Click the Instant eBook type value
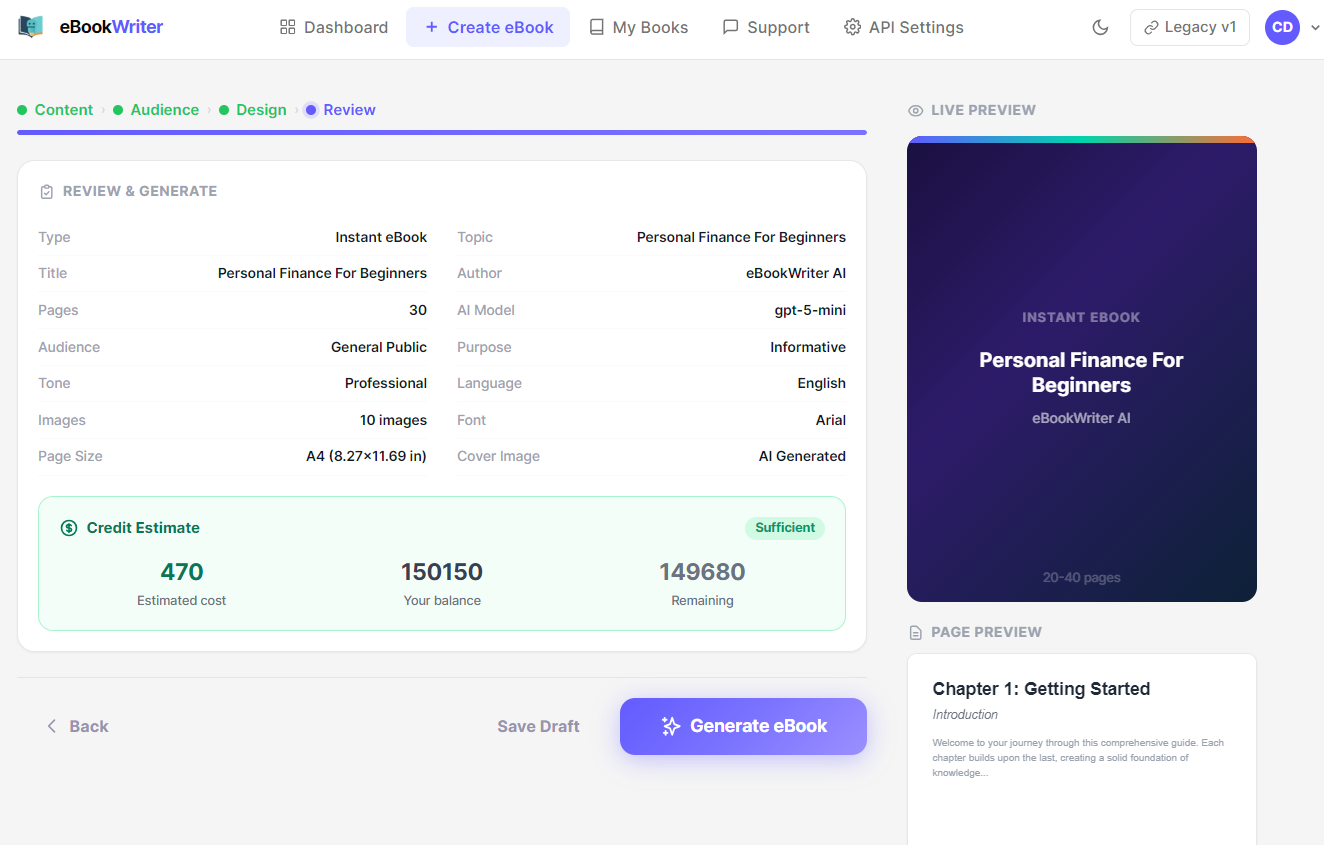Image resolution: width=1324 pixels, height=845 pixels. [381, 237]
